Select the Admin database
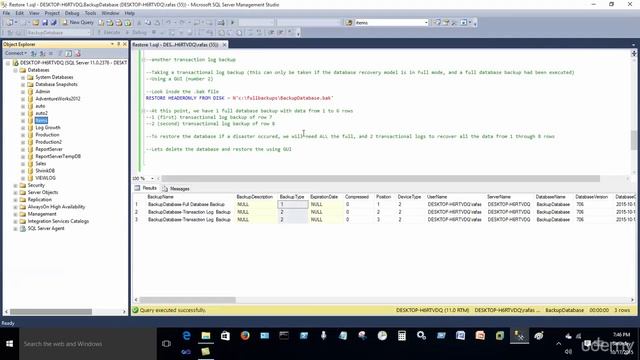Image resolution: width=640 pixels, height=360 pixels. click(x=42, y=91)
